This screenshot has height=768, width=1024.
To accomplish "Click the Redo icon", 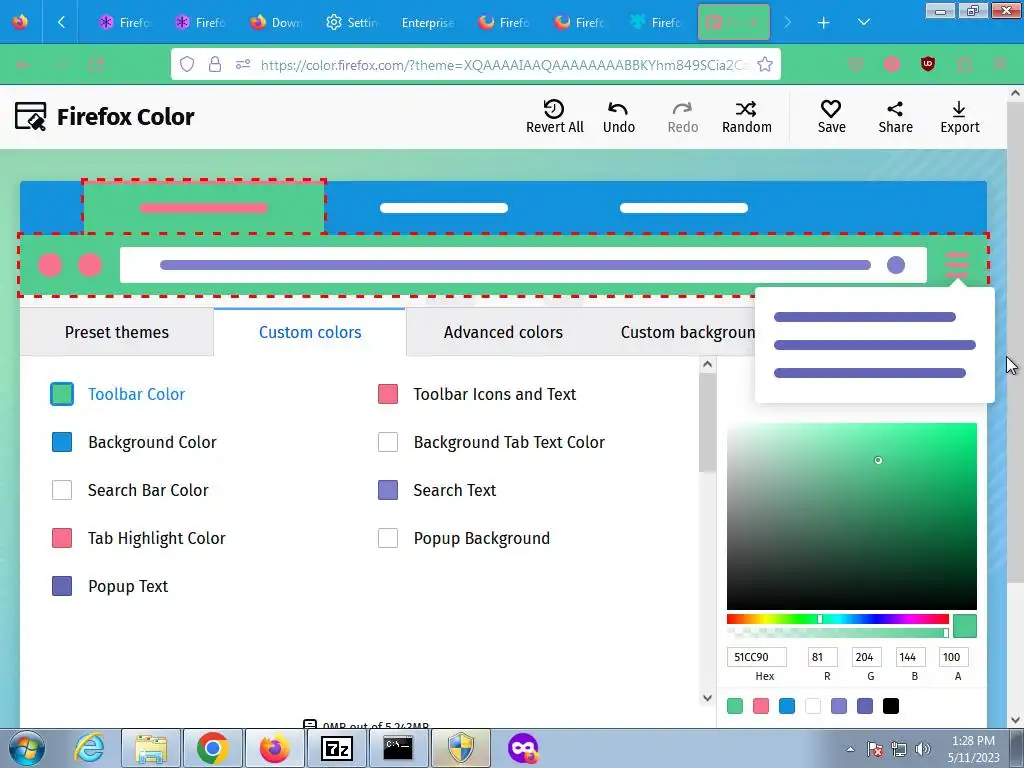I will [x=682, y=108].
